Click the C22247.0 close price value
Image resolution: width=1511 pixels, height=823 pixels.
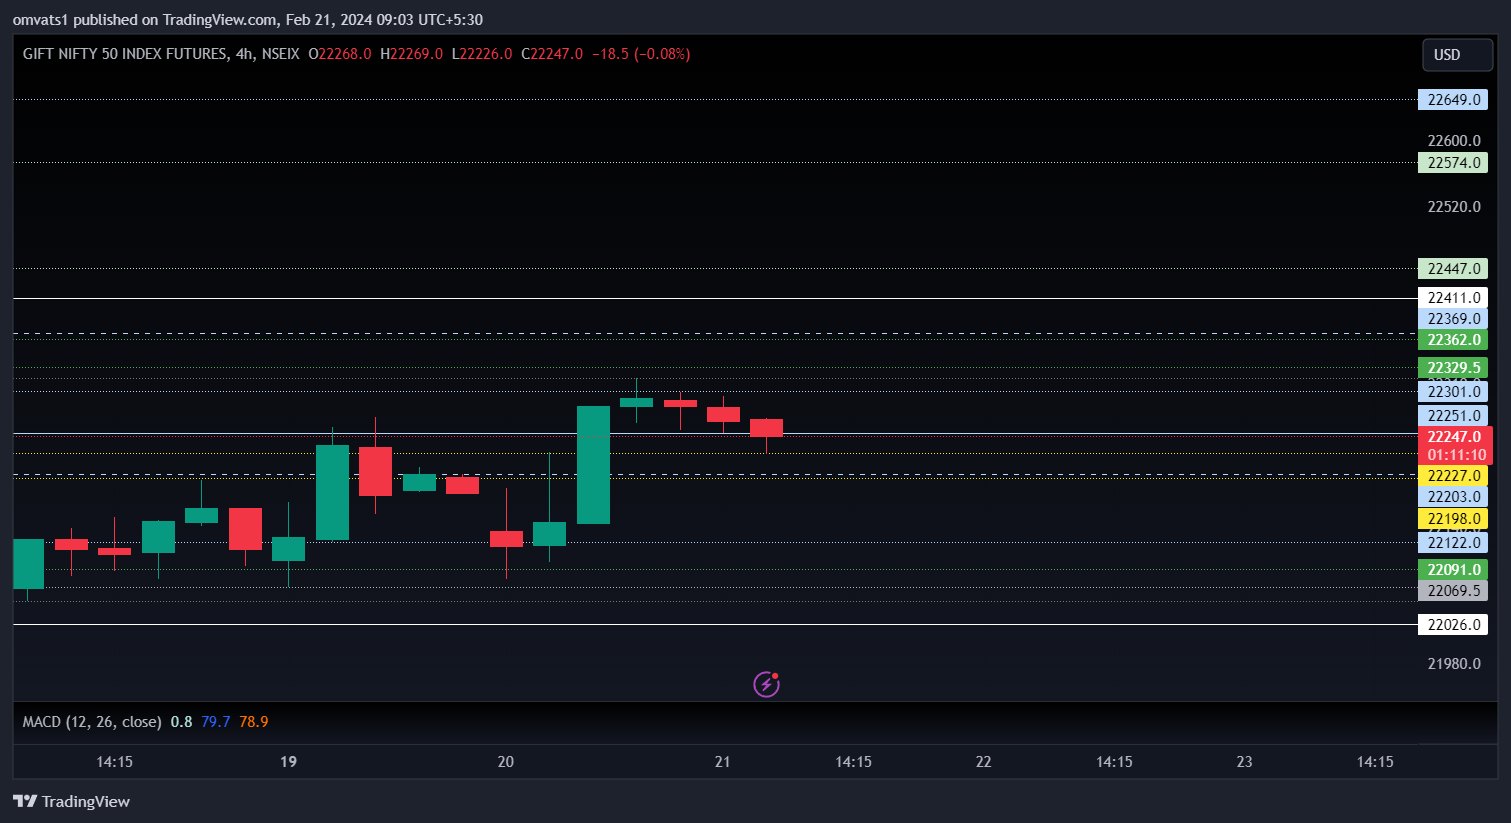click(552, 54)
